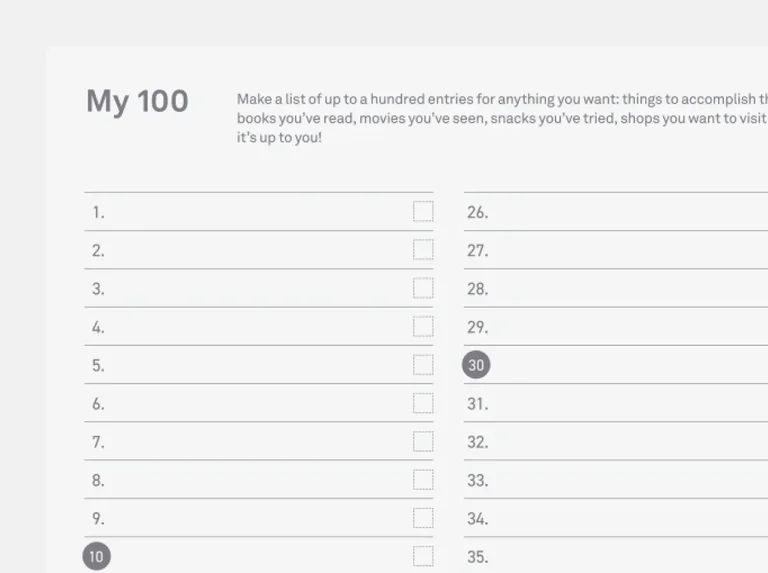This screenshot has height=573, width=768.
Task: Click the My 100 page title
Action: (x=137, y=102)
